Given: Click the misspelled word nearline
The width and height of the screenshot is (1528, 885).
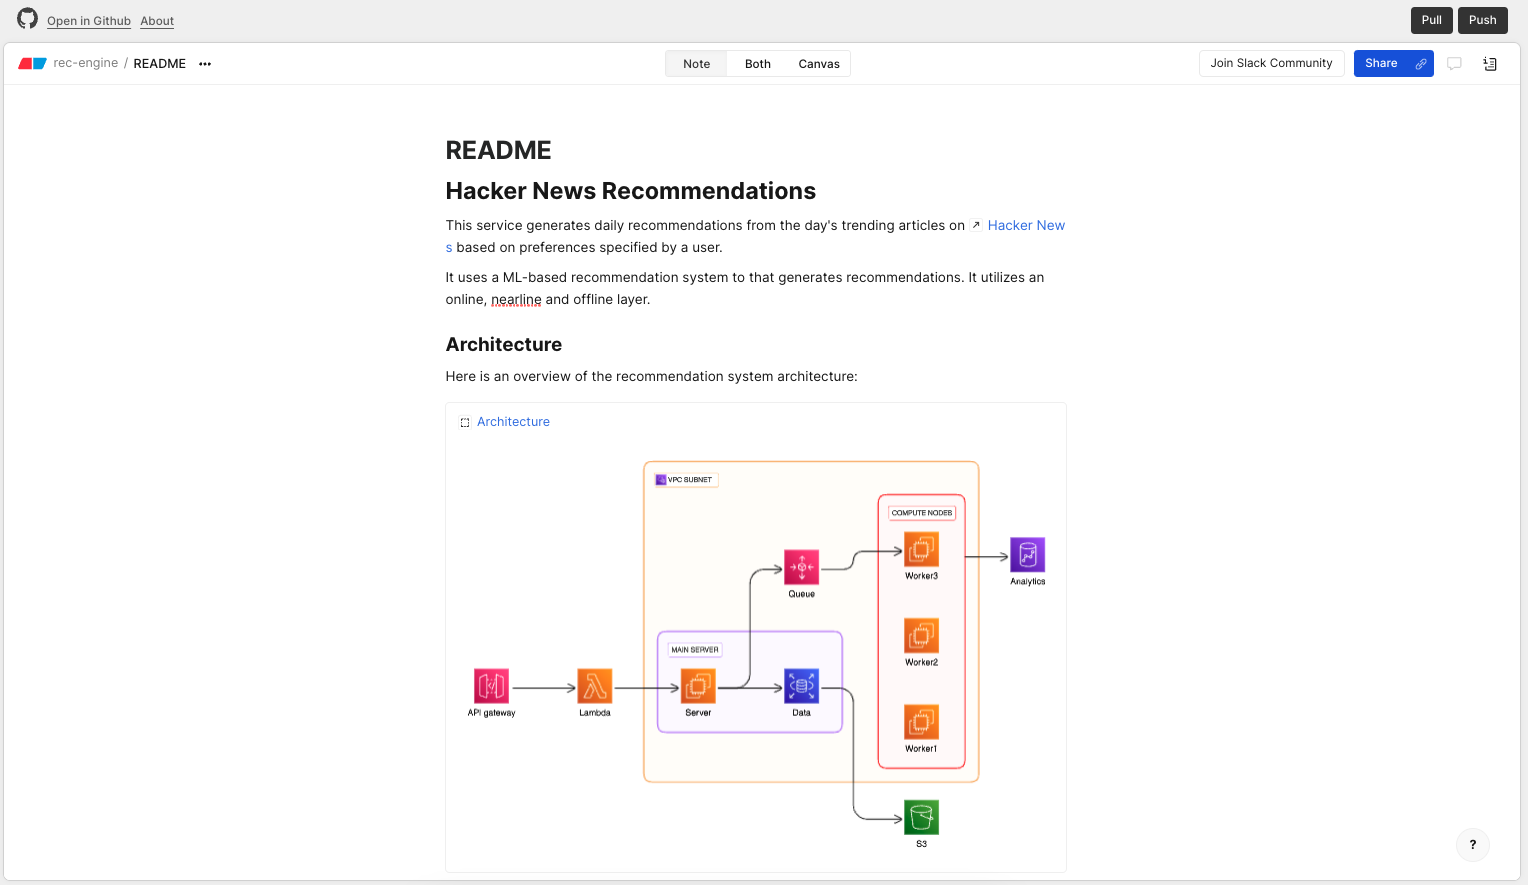Looking at the screenshot, I should pyautogui.click(x=516, y=299).
